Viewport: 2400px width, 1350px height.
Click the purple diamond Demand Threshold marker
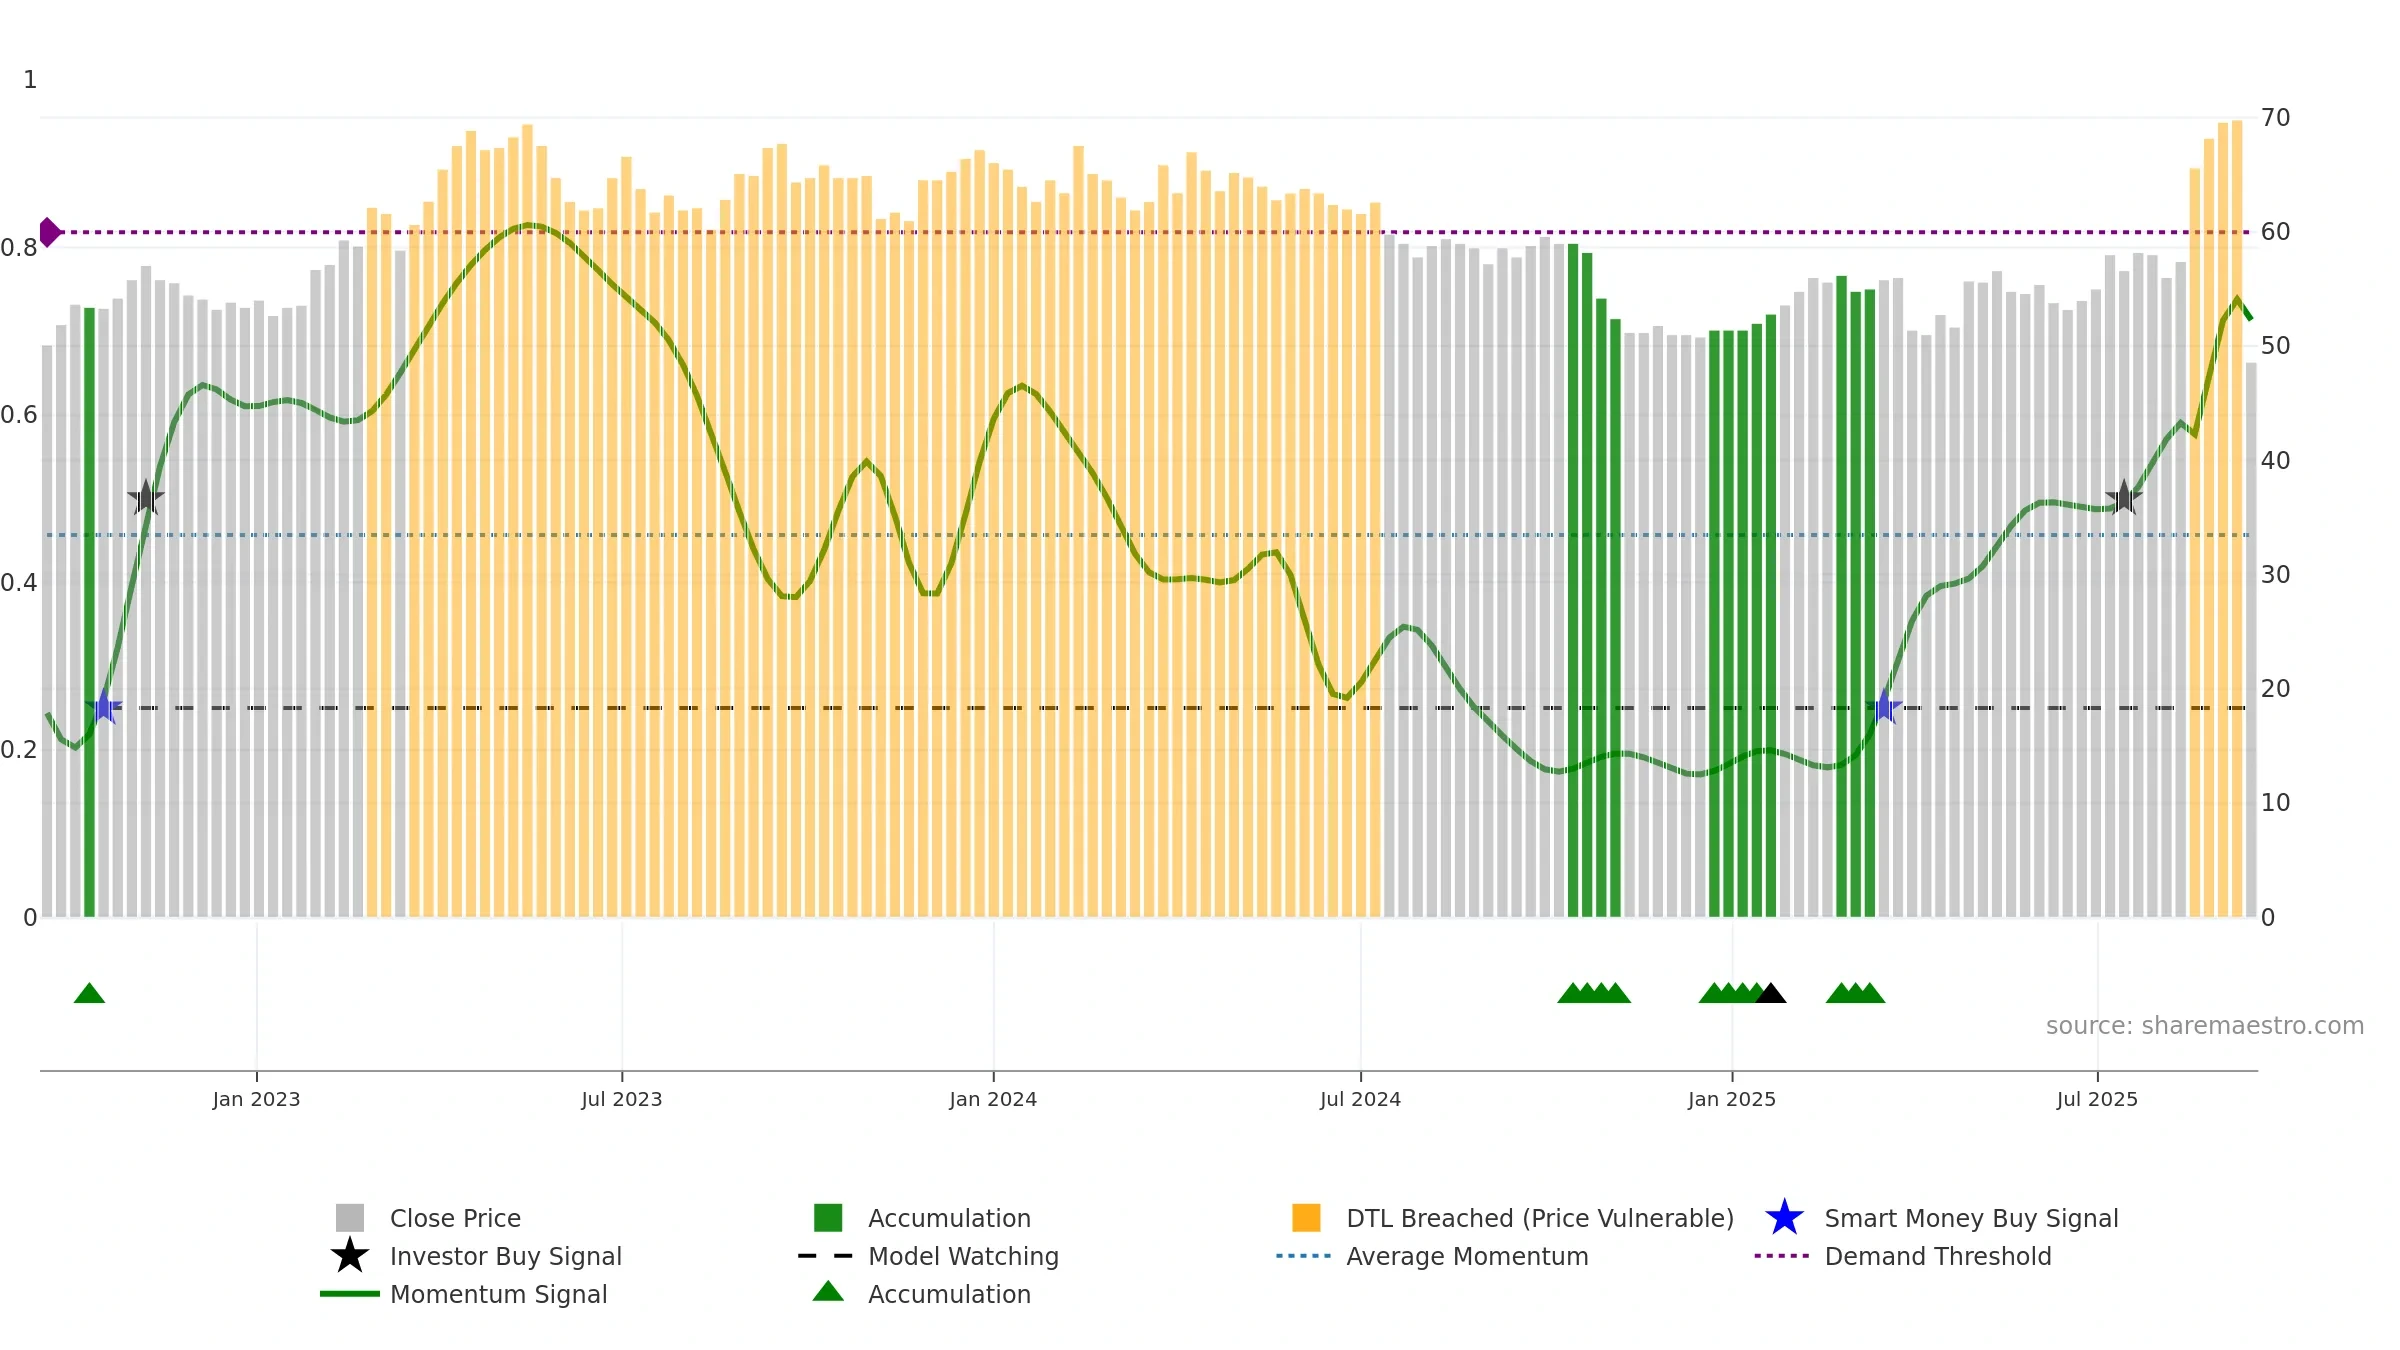(49, 232)
